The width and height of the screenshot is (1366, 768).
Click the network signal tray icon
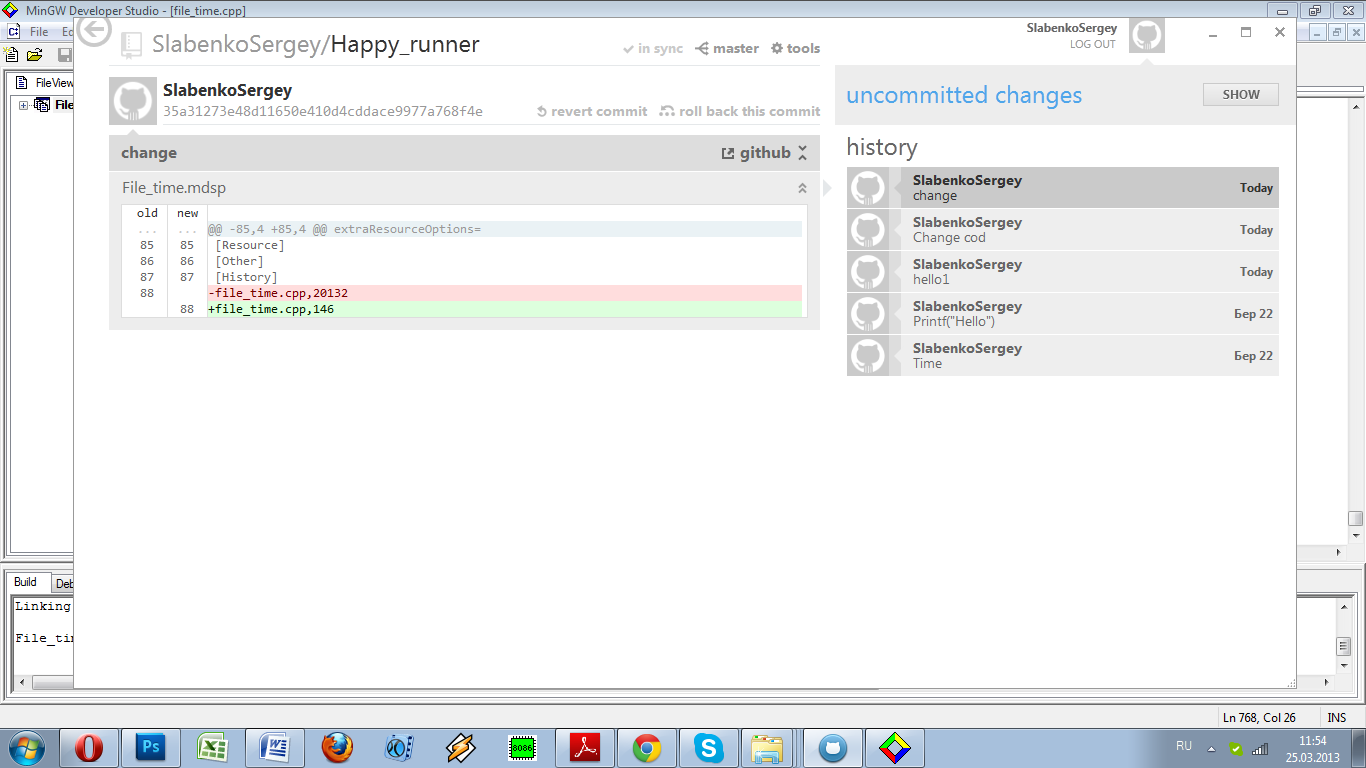coord(1260,748)
